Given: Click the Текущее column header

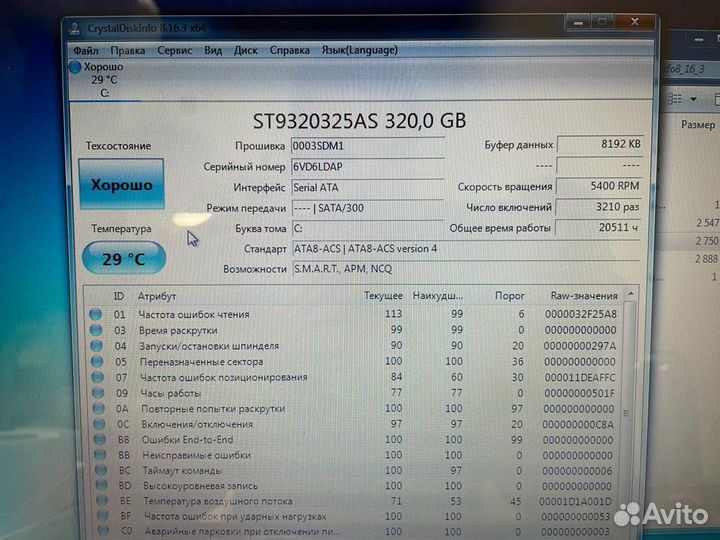Looking at the screenshot, I should point(383,296).
